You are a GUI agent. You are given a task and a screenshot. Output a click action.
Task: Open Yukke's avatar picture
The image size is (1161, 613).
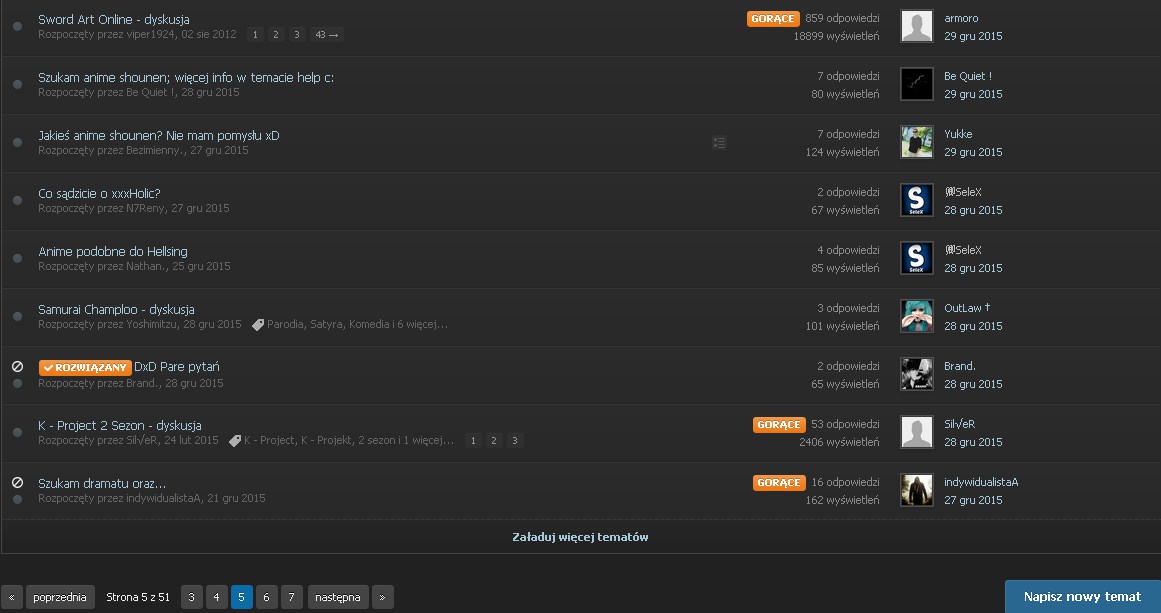(x=916, y=142)
